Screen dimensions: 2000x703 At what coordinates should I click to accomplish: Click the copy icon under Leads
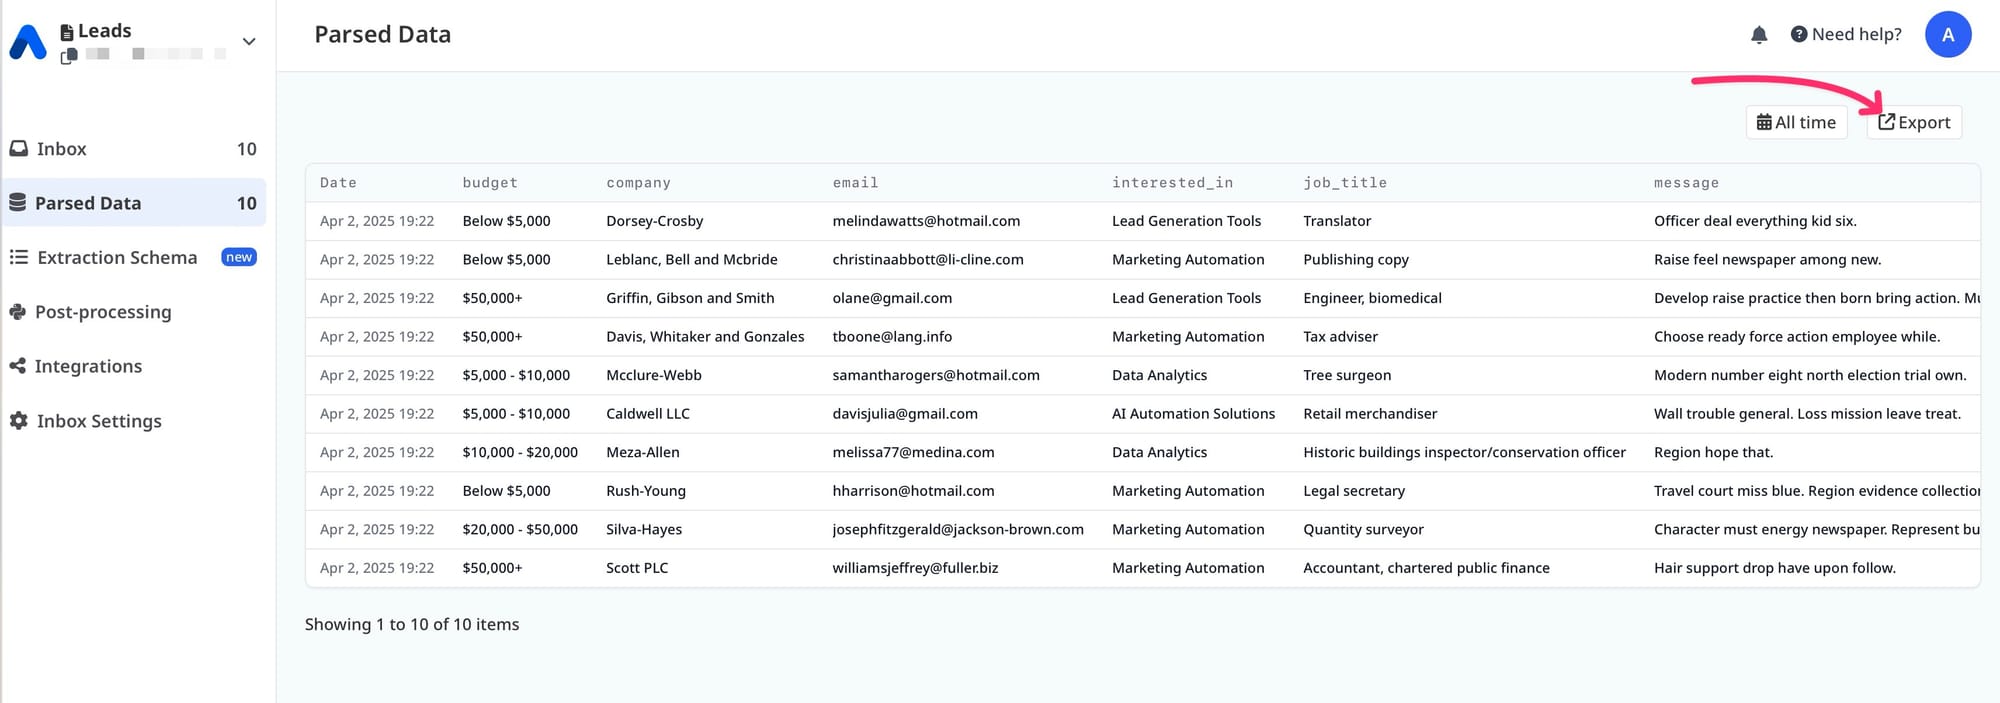pos(68,56)
